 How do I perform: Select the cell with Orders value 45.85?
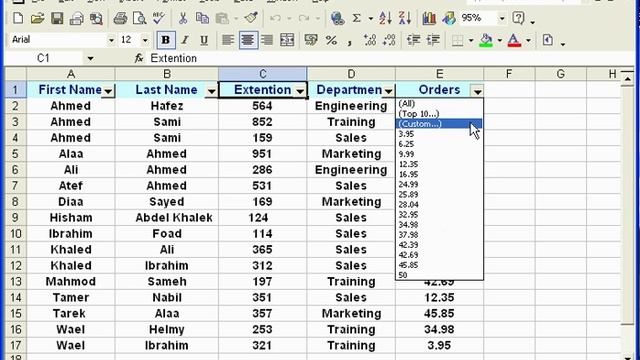point(439,313)
